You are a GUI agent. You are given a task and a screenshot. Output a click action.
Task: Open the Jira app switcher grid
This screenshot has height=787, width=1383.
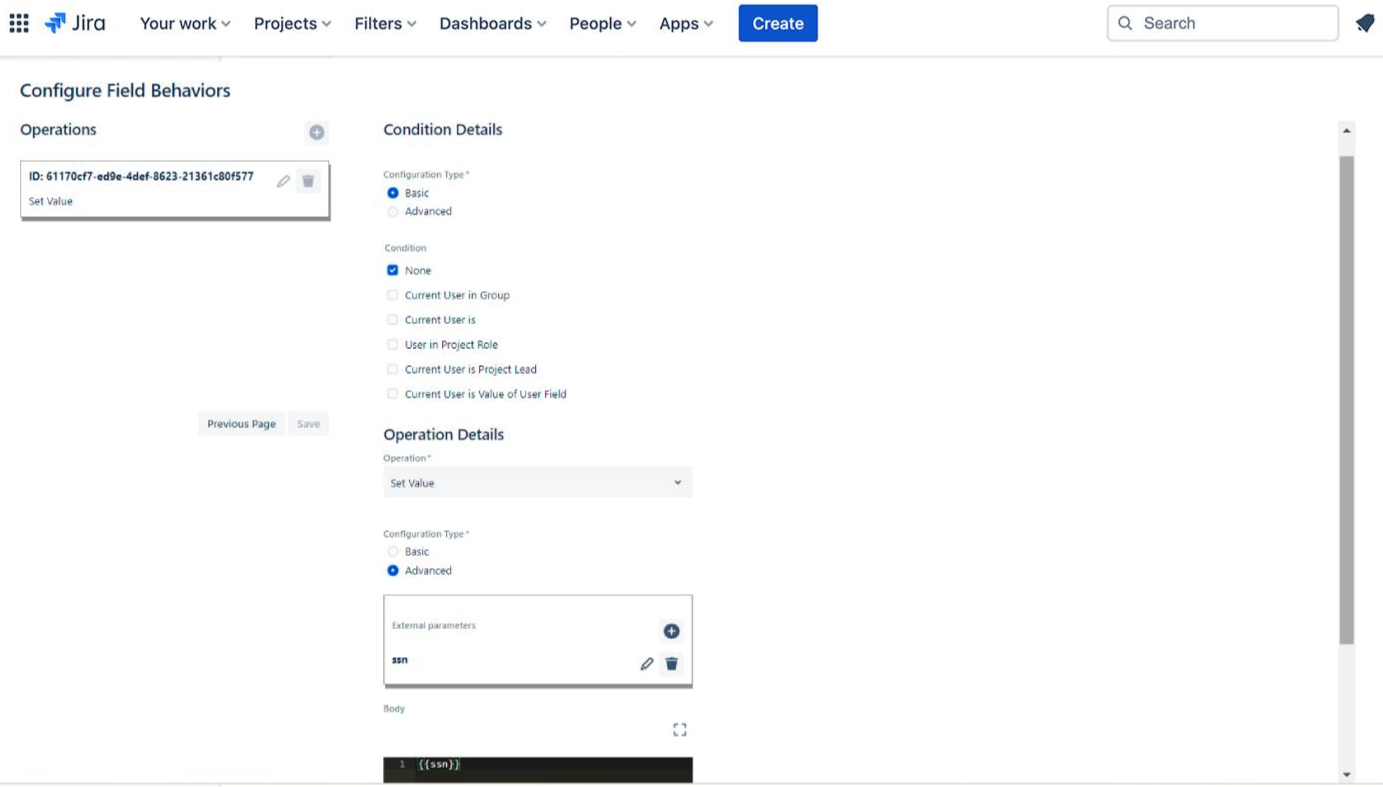(19, 23)
